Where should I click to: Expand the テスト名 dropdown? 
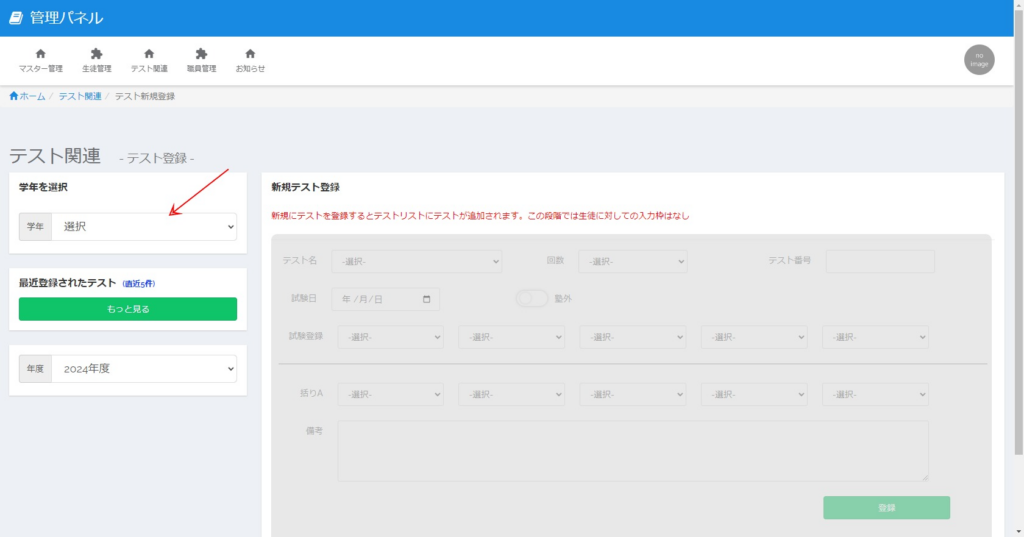click(417, 261)
